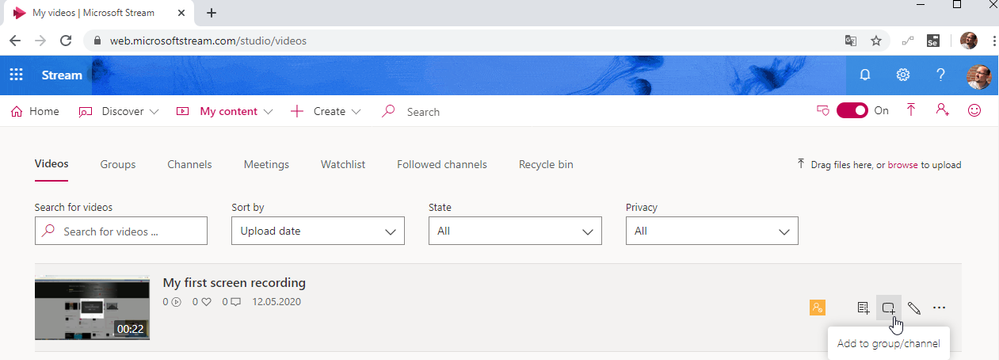Viewport: 999px width, 360px height.
Task: Expand the Create menu
Action: tap(326, 112)
